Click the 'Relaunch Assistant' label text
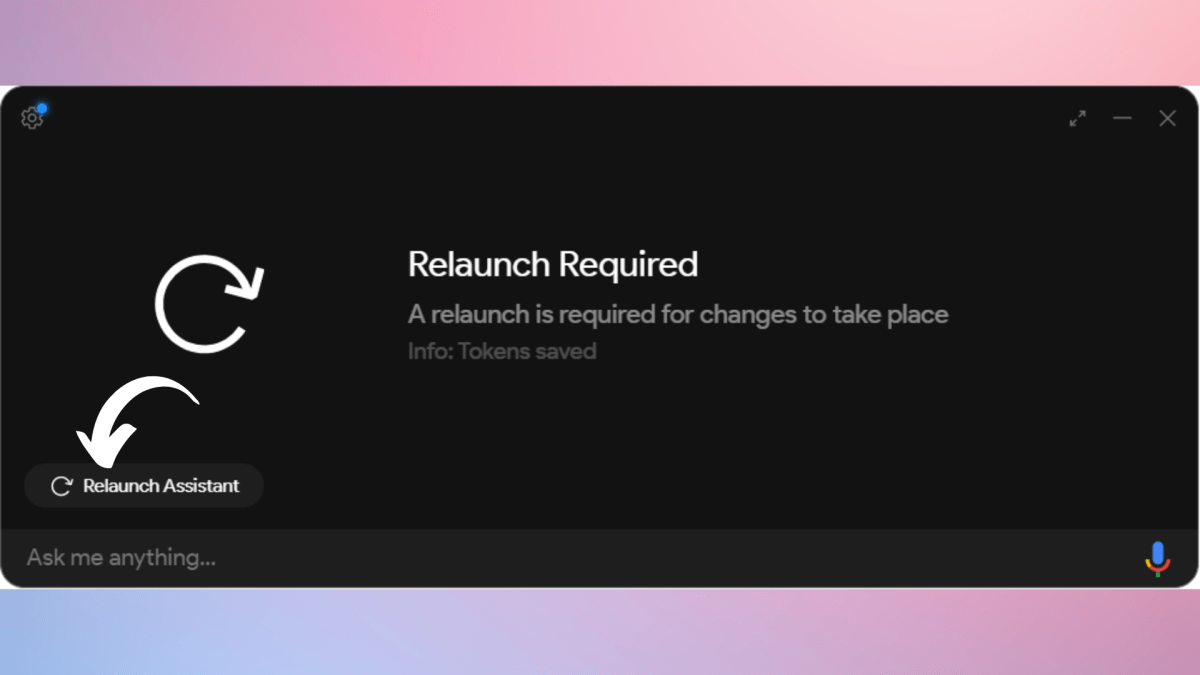Image resolution: width=1200 pixels, height=675 pixels. pyautogui.click(x=161, y=486)
